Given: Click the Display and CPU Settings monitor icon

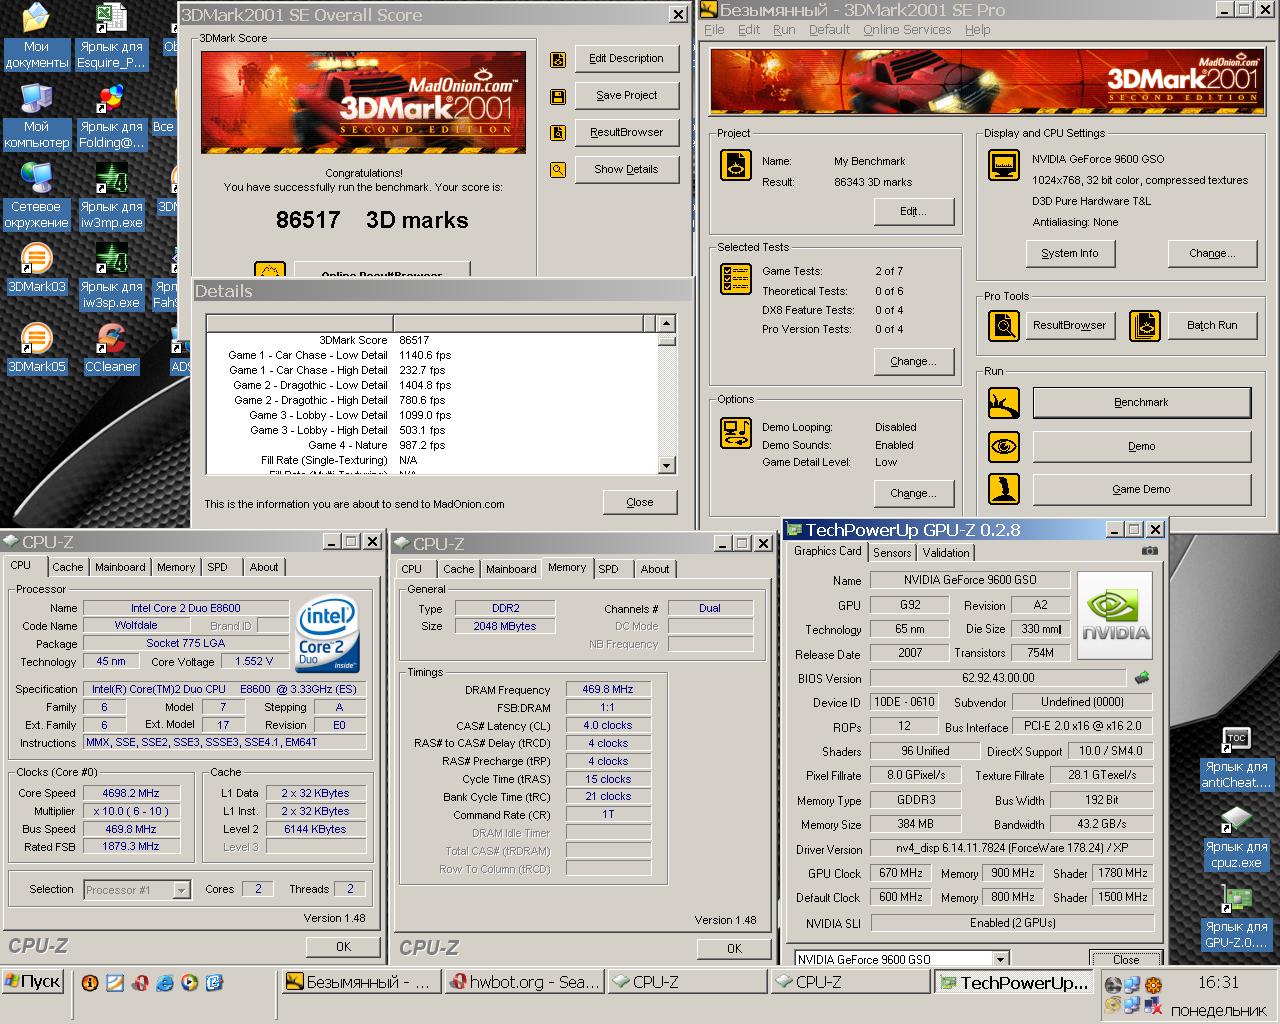Looking at the screenshot, I should coord(1003,165).
